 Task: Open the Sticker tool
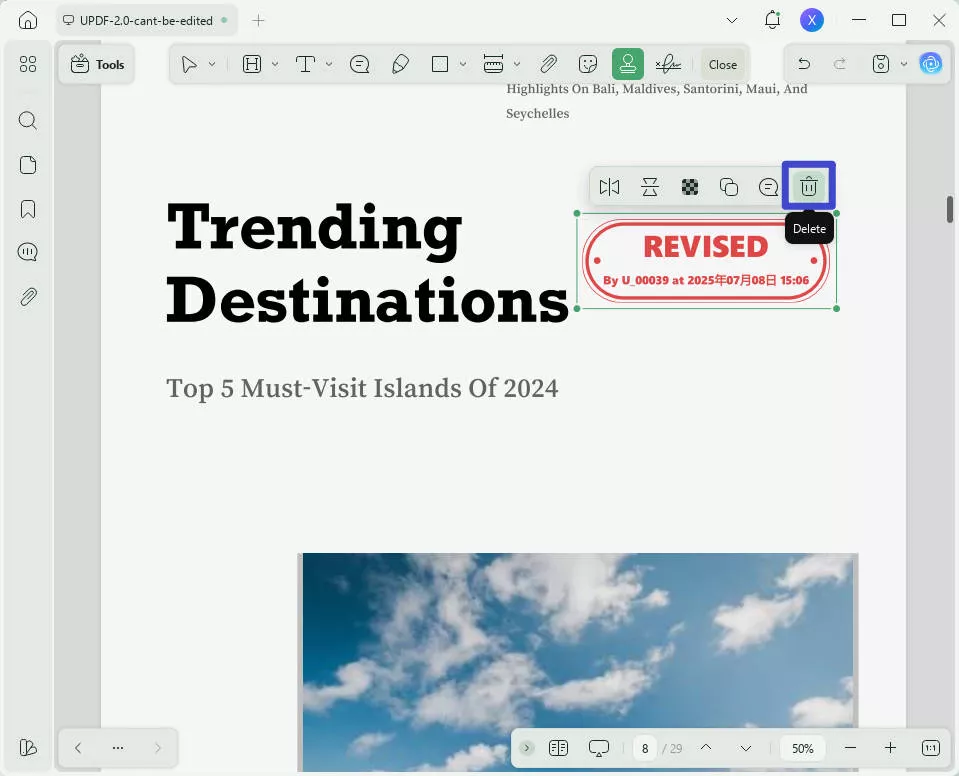588,63
